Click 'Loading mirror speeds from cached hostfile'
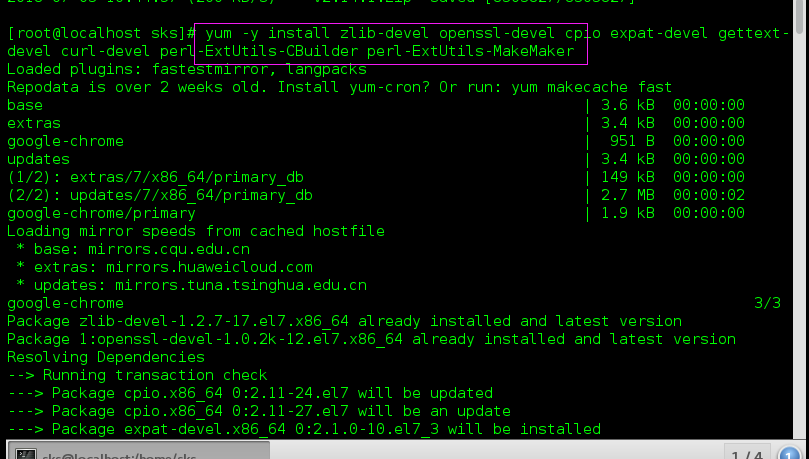809x459 pixels. pyautogui.click(x=196, y=231)
